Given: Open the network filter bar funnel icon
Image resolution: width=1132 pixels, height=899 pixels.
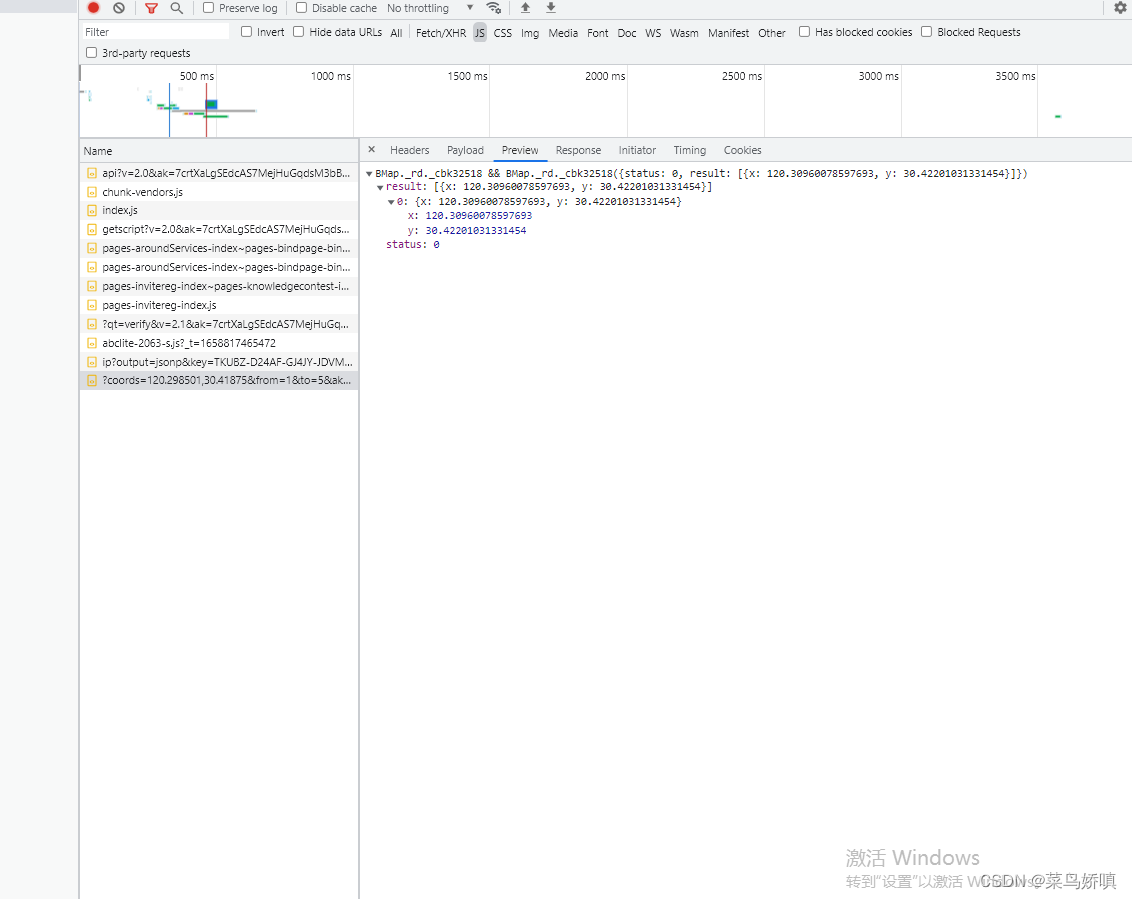Looking at the screenshot, I should [x=151, y=7].
